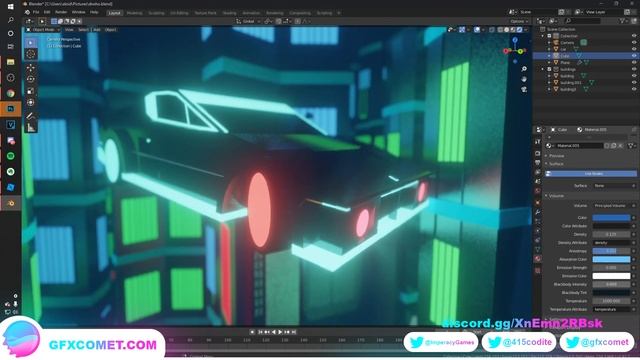Screen dimensions: 640x360
Task: Select the Rotate tool
Action: [x=31, y=79]
